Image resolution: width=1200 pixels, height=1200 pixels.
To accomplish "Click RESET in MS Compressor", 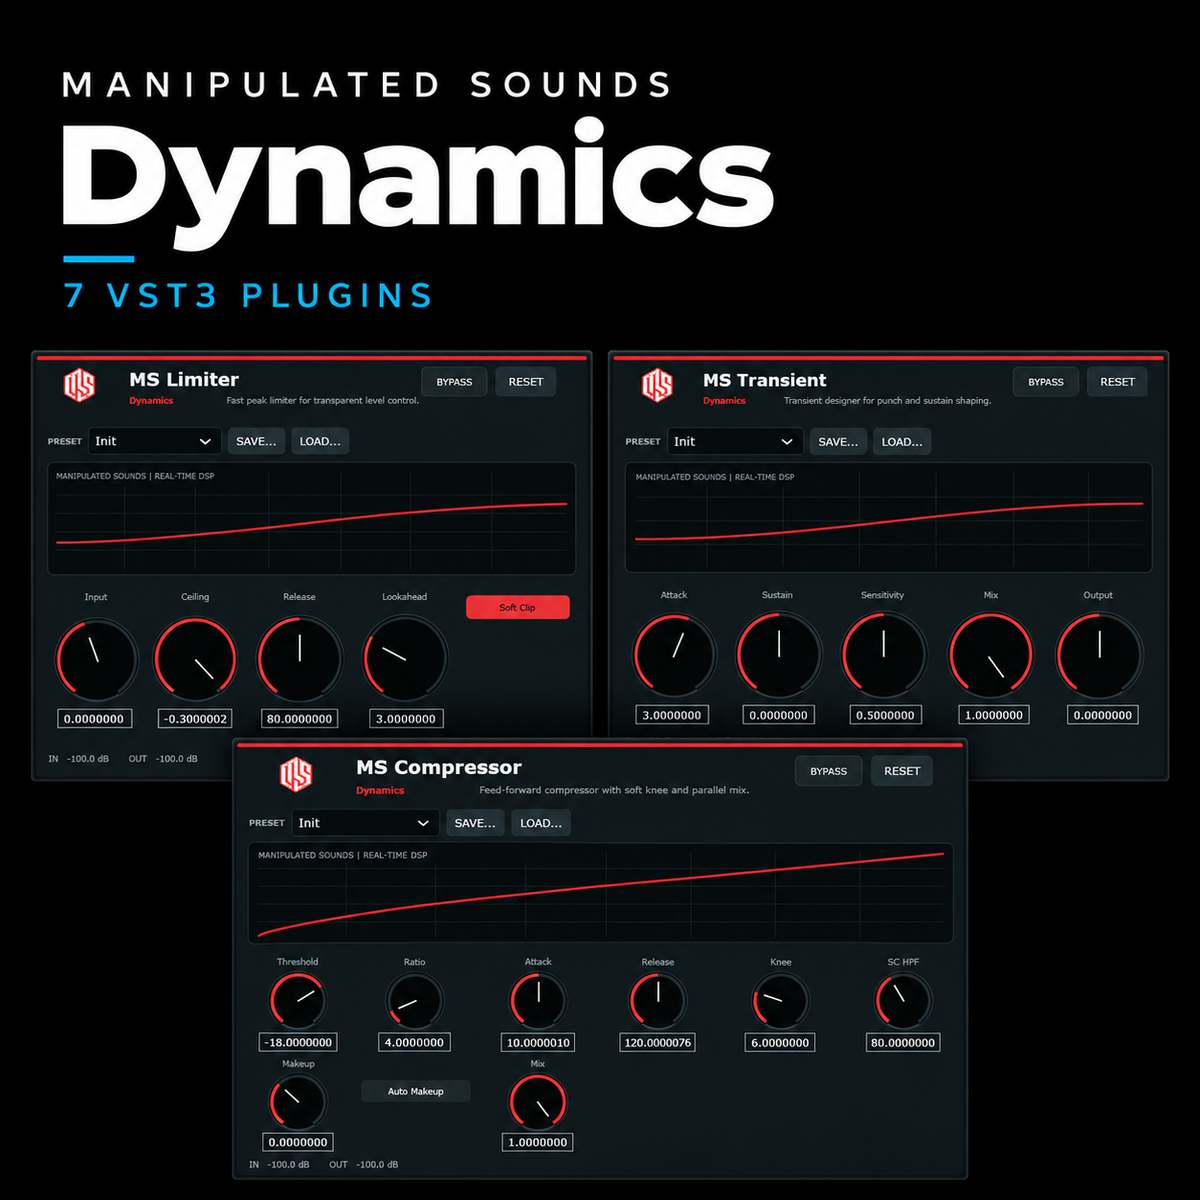I will pos(902,771).
